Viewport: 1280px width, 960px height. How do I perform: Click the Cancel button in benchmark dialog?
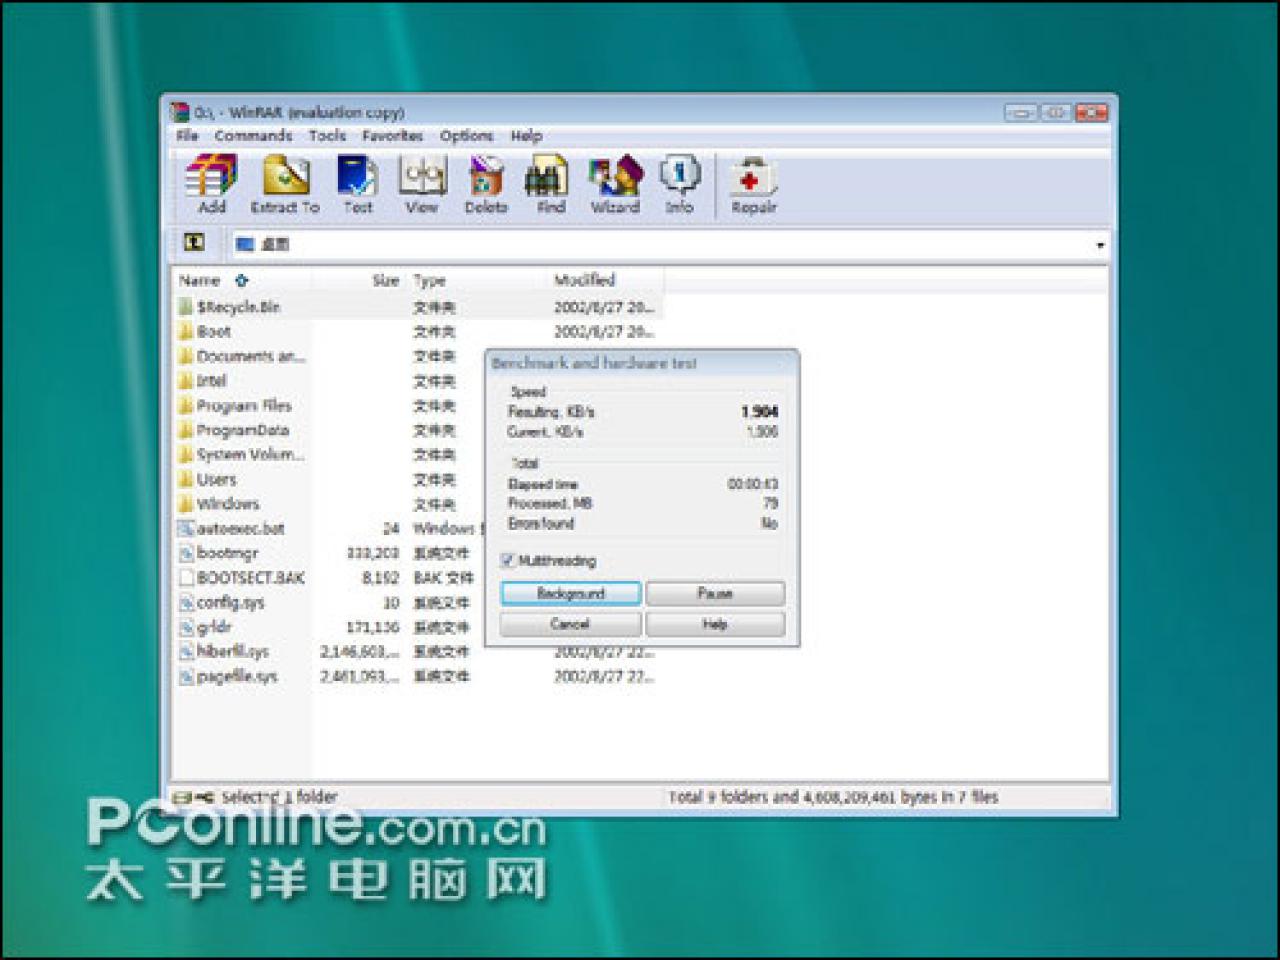[570, 624]
